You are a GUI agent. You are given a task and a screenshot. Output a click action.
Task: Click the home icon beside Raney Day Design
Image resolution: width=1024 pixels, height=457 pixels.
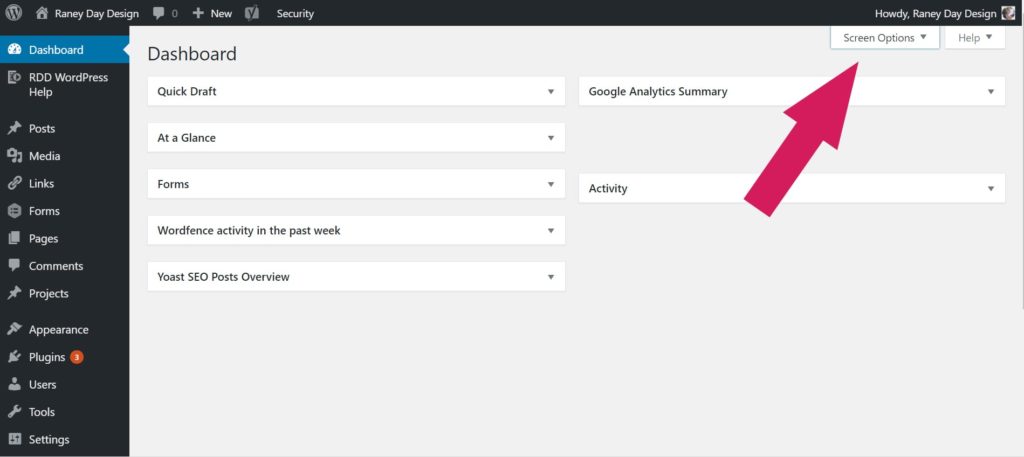[42, 12]
